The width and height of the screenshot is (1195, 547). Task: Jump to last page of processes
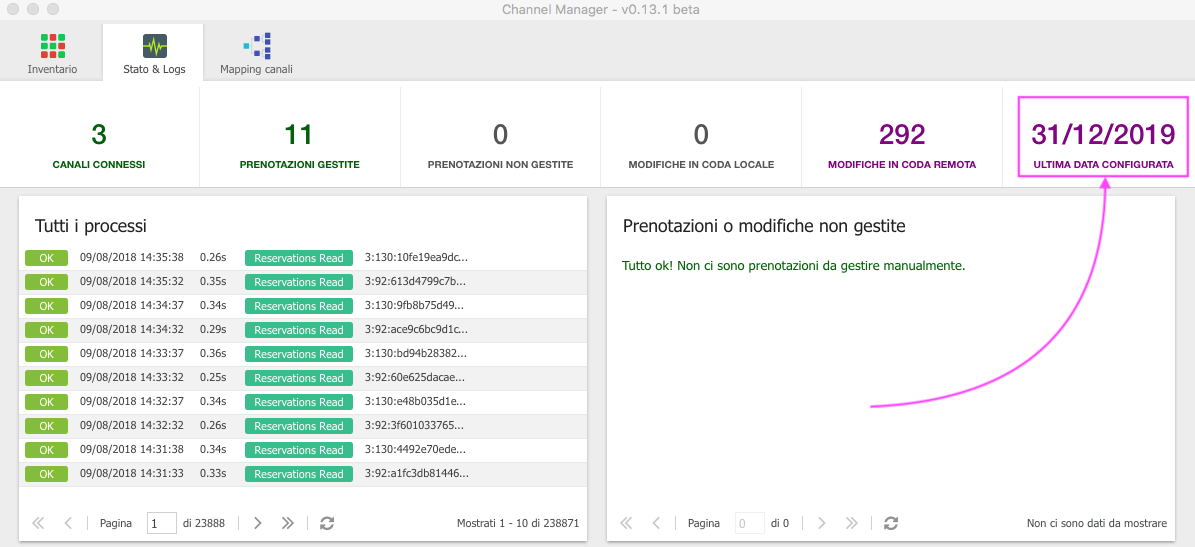(287, 523)
